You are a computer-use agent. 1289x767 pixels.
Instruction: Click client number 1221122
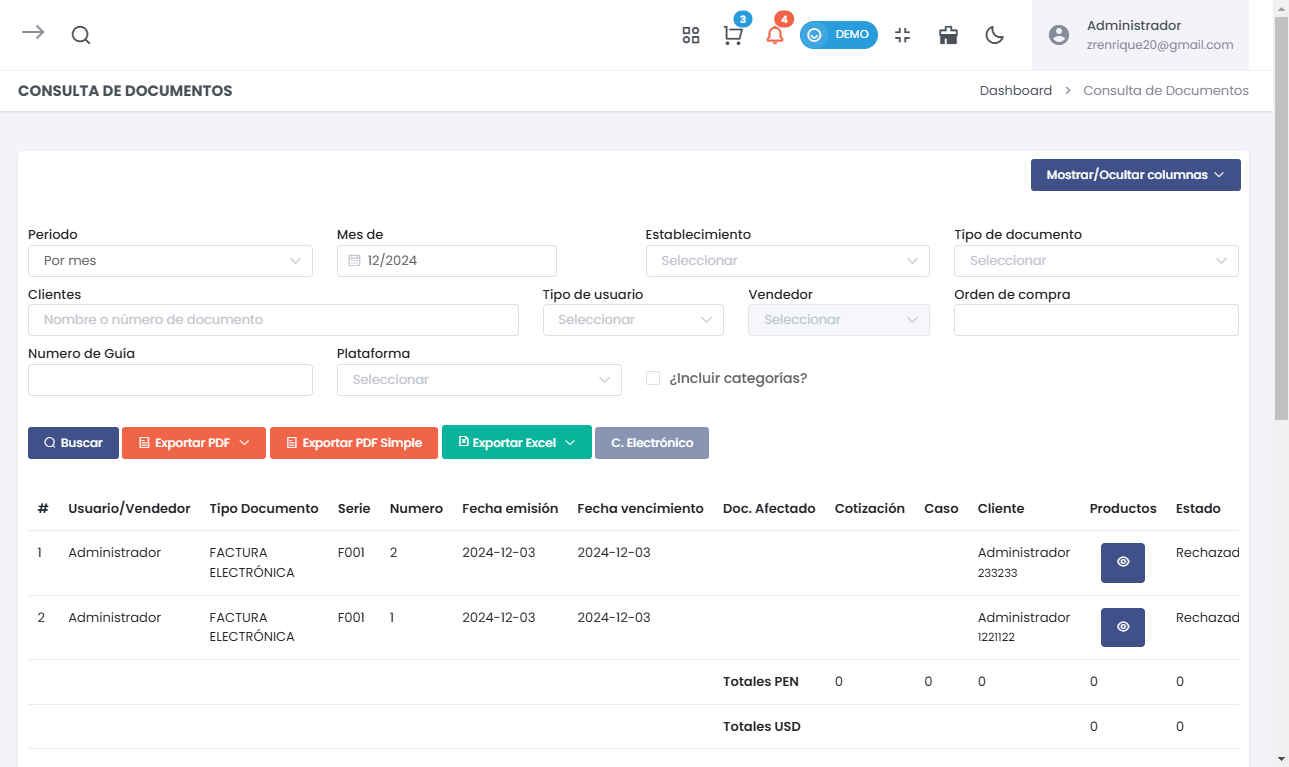click(996, 638)
